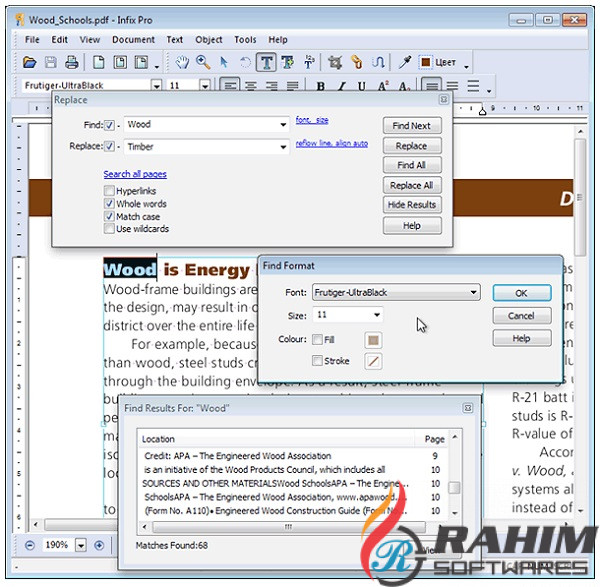Viewport: 600px width, 587px height.
Task: Select the Zoom magnifier tool
Action: click(203, 62)
